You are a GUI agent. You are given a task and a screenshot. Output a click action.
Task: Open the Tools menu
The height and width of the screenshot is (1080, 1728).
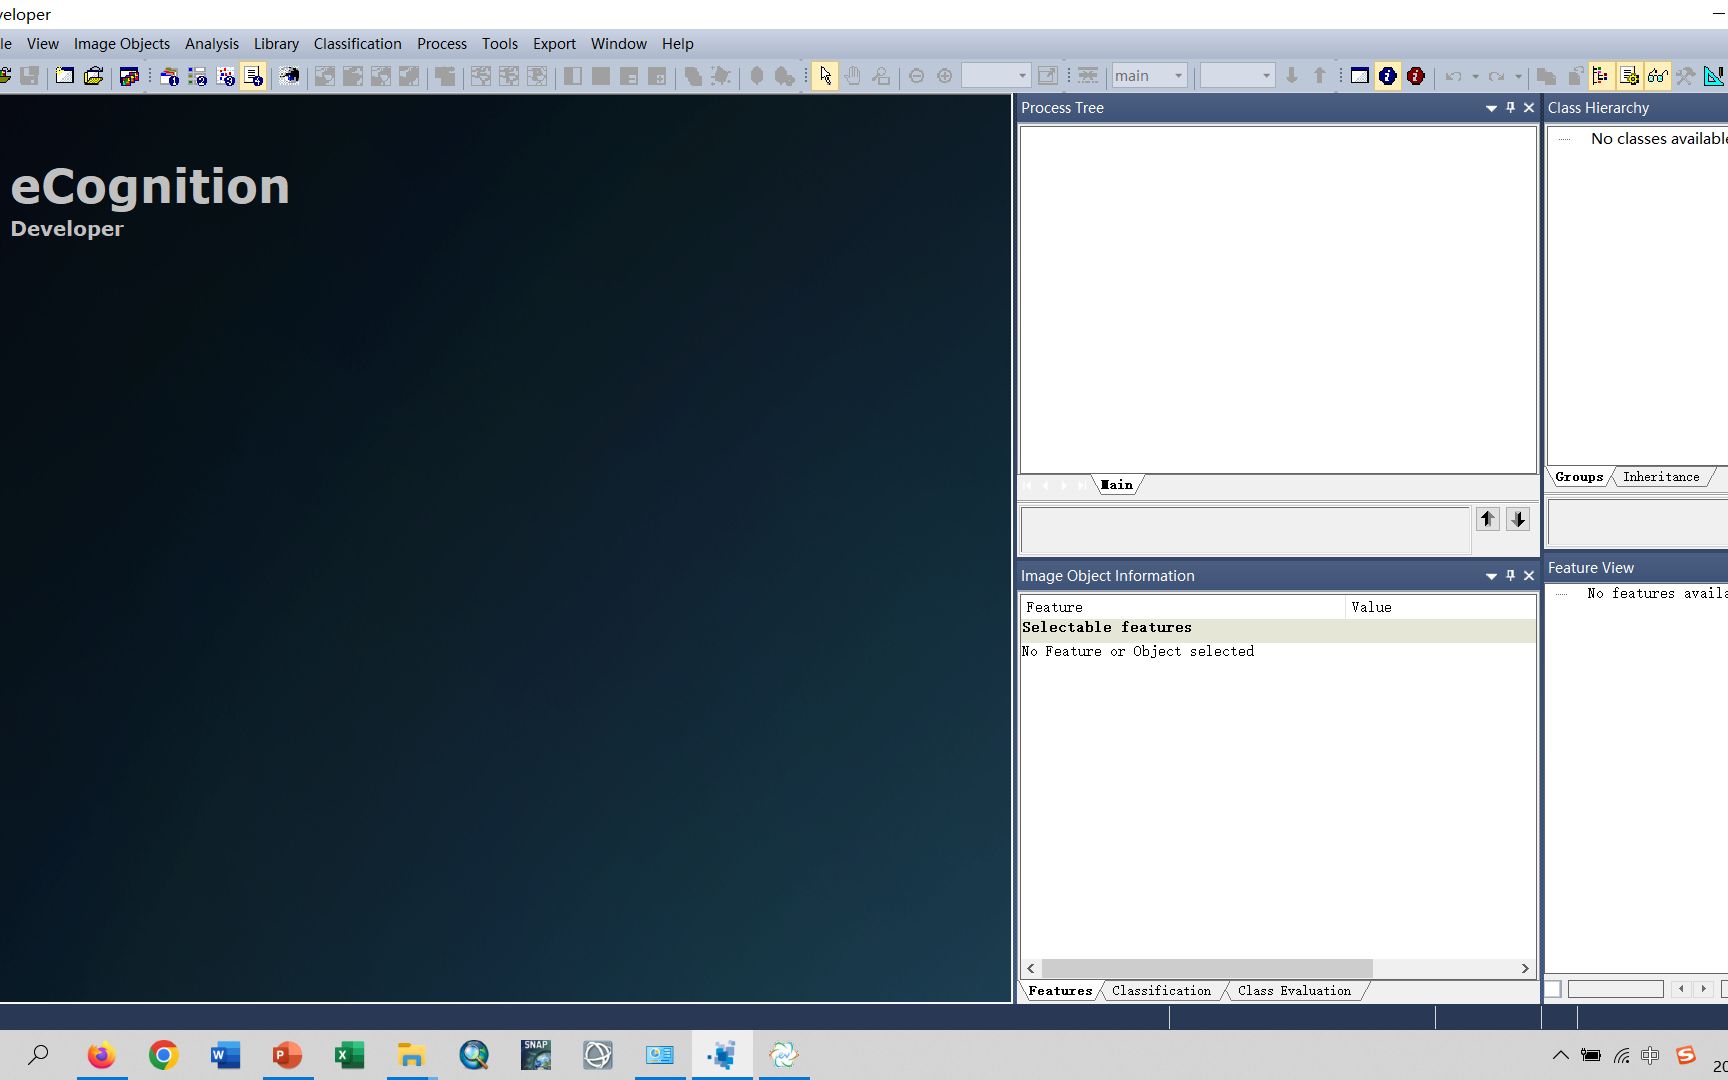[x=500, y=44]
